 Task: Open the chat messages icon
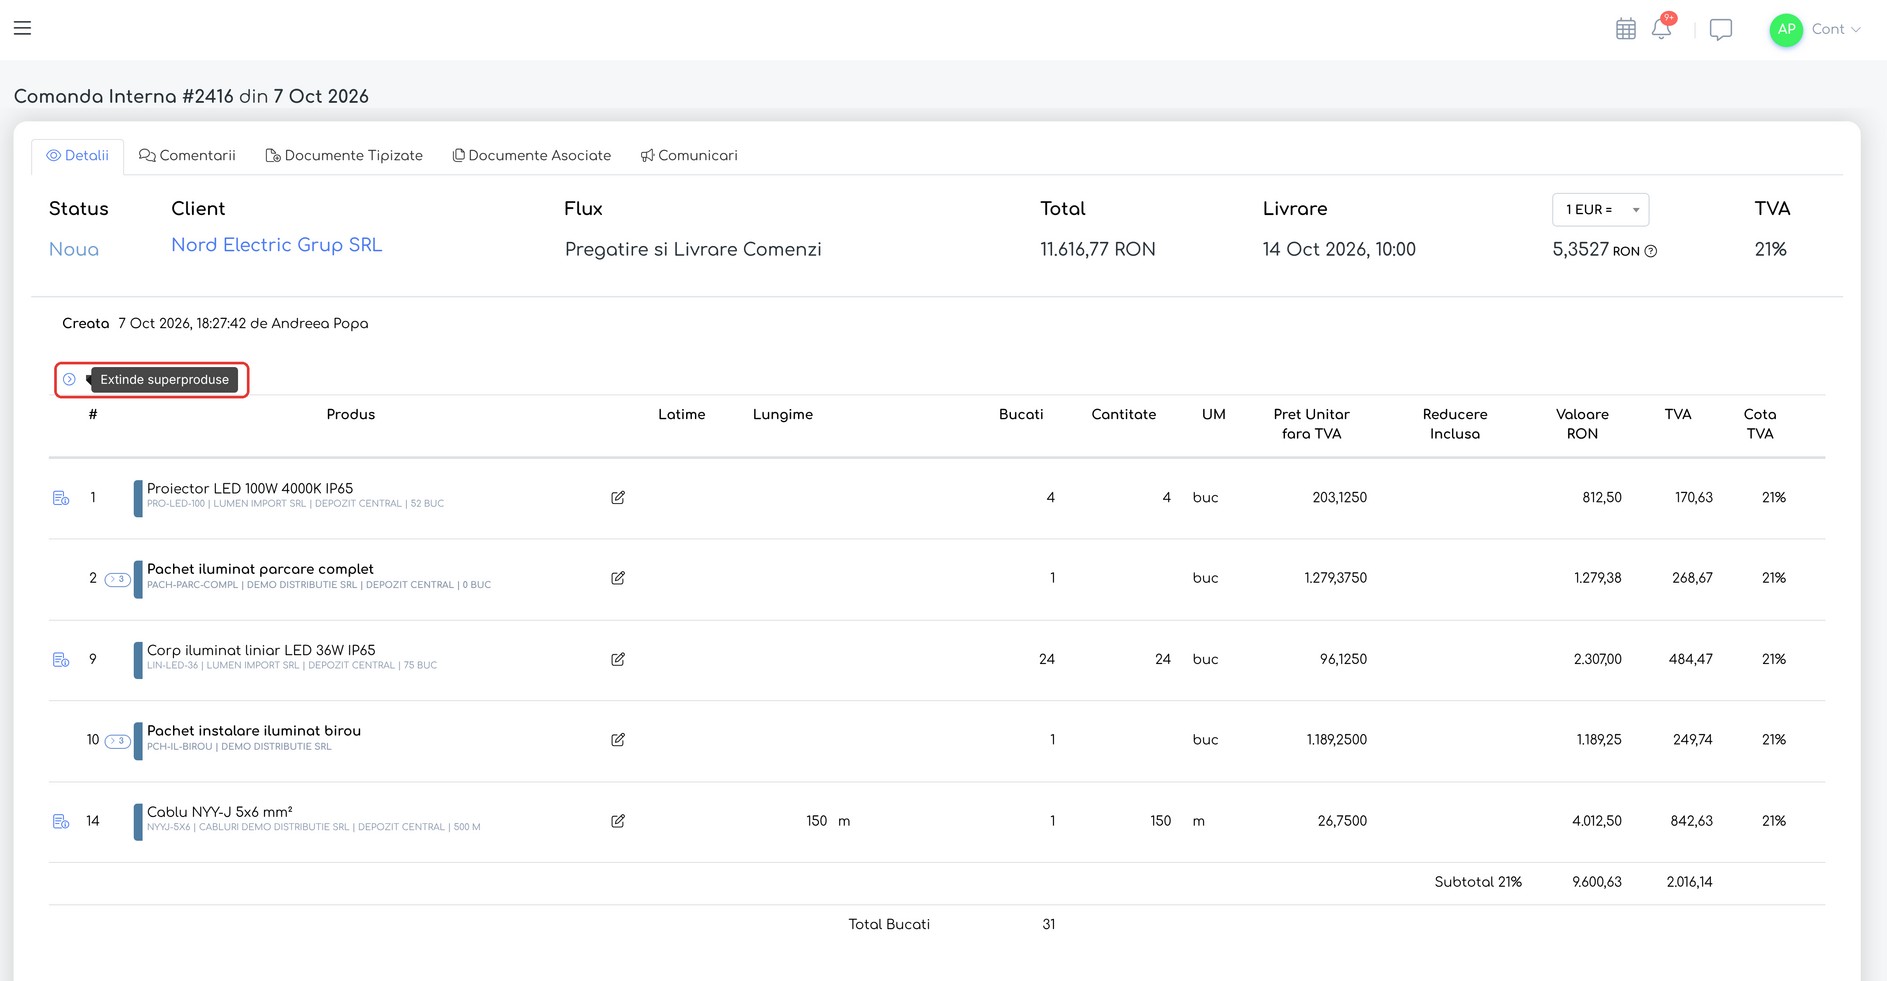pos(1721,29)
